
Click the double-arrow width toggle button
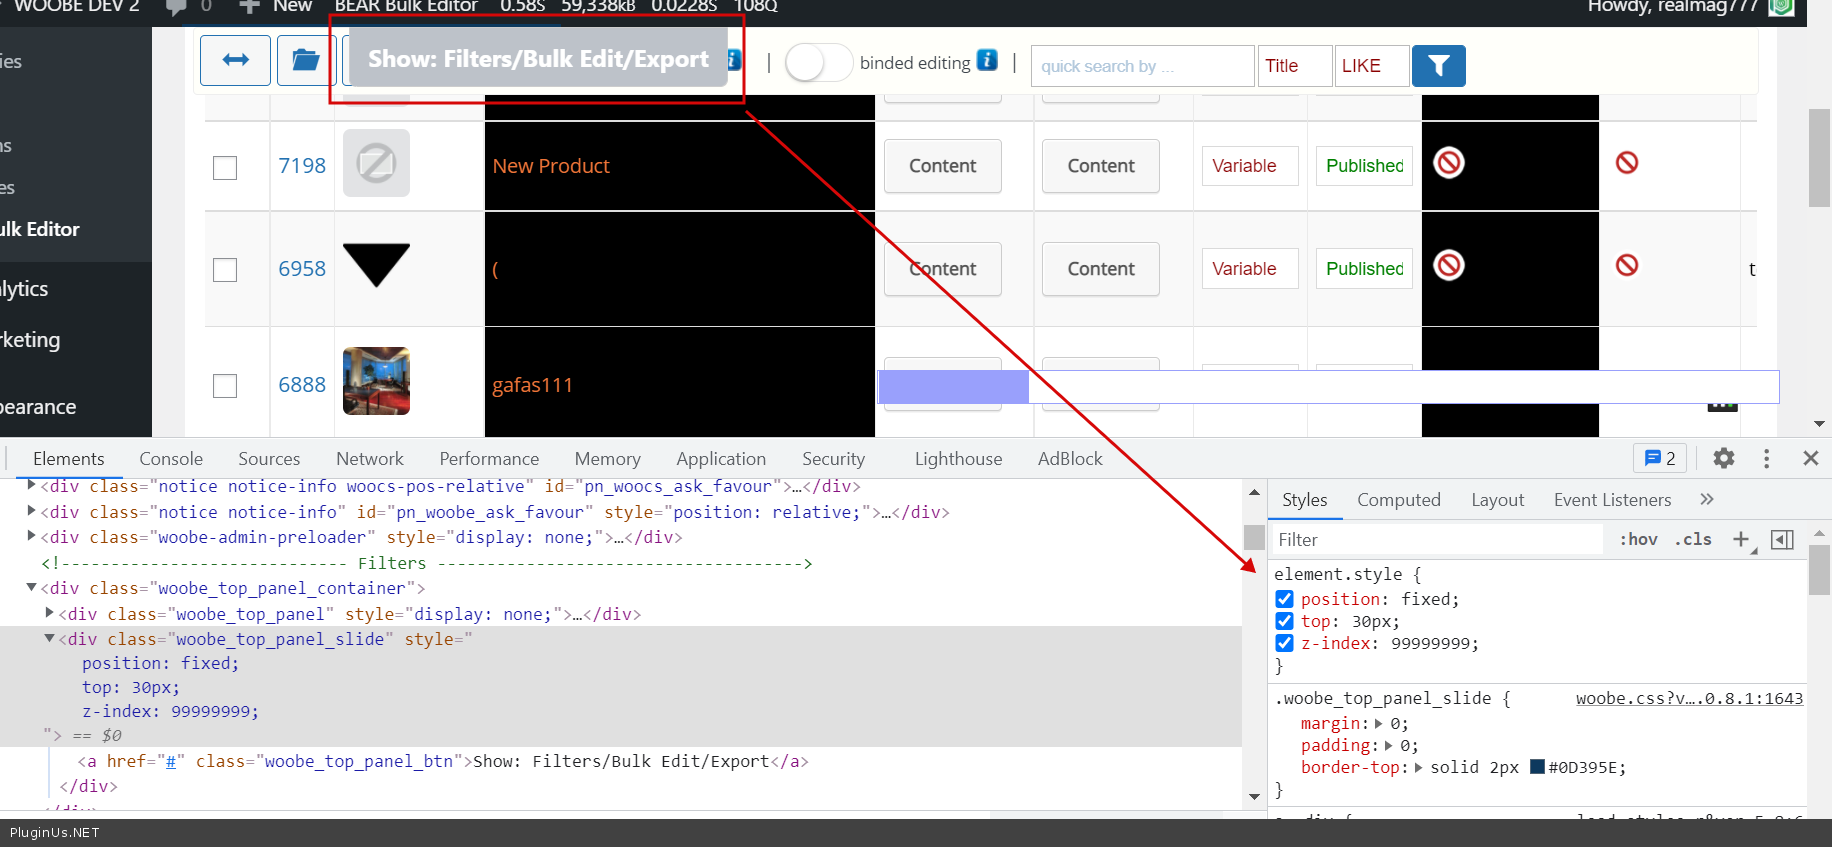236,61
